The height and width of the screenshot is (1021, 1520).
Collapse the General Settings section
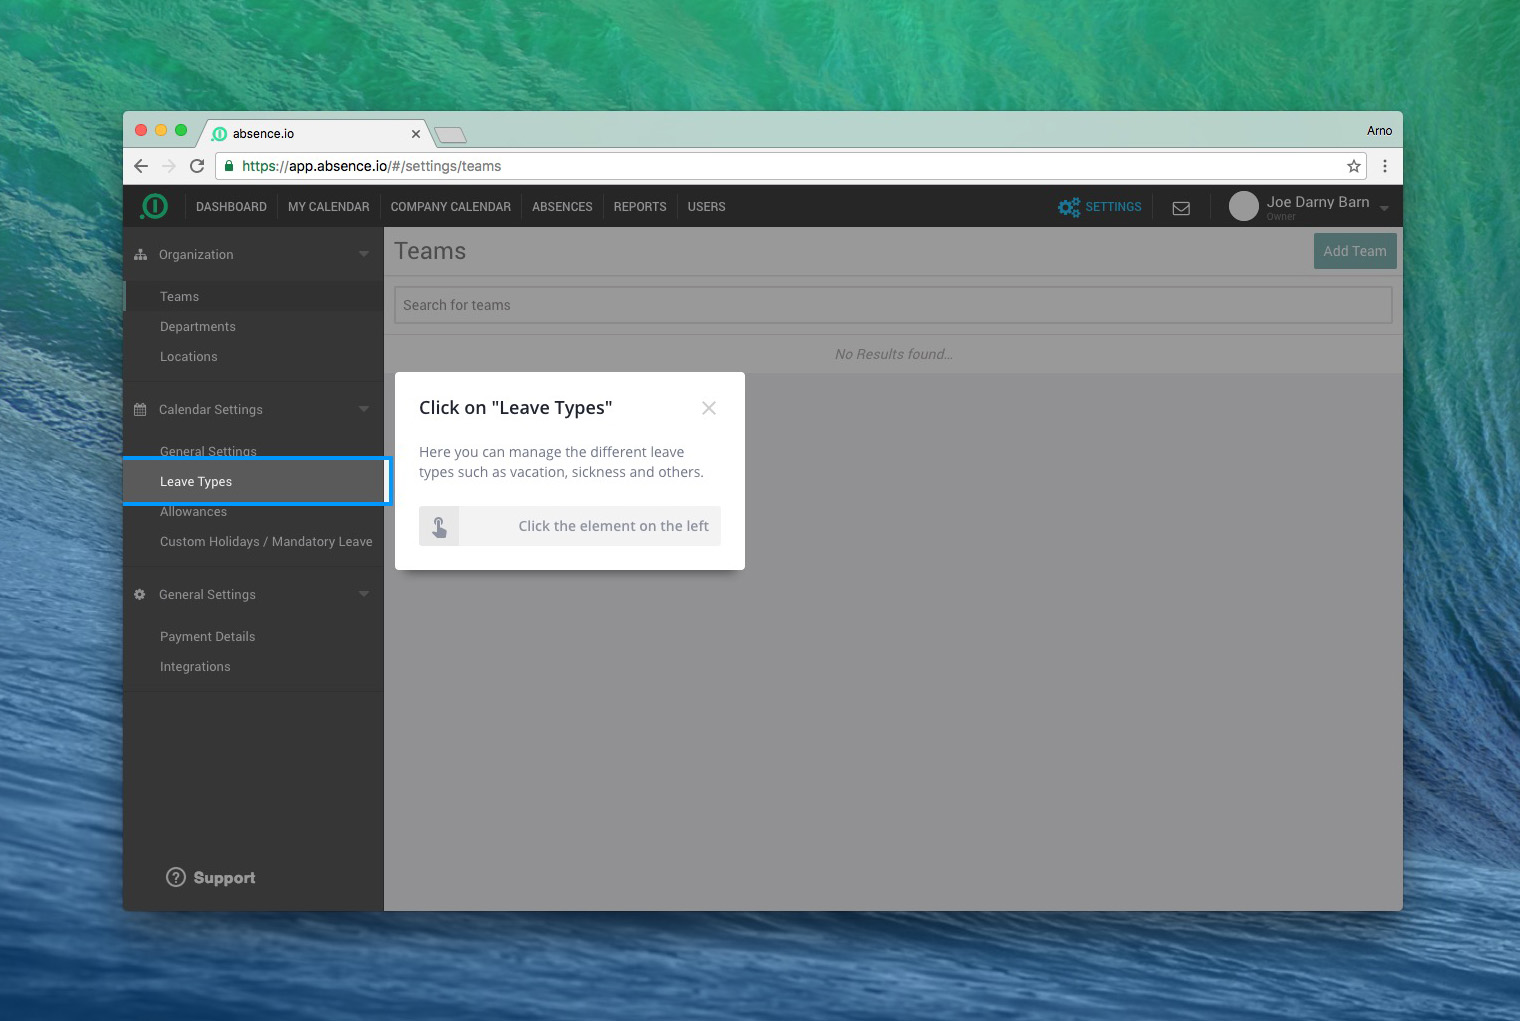364,594
